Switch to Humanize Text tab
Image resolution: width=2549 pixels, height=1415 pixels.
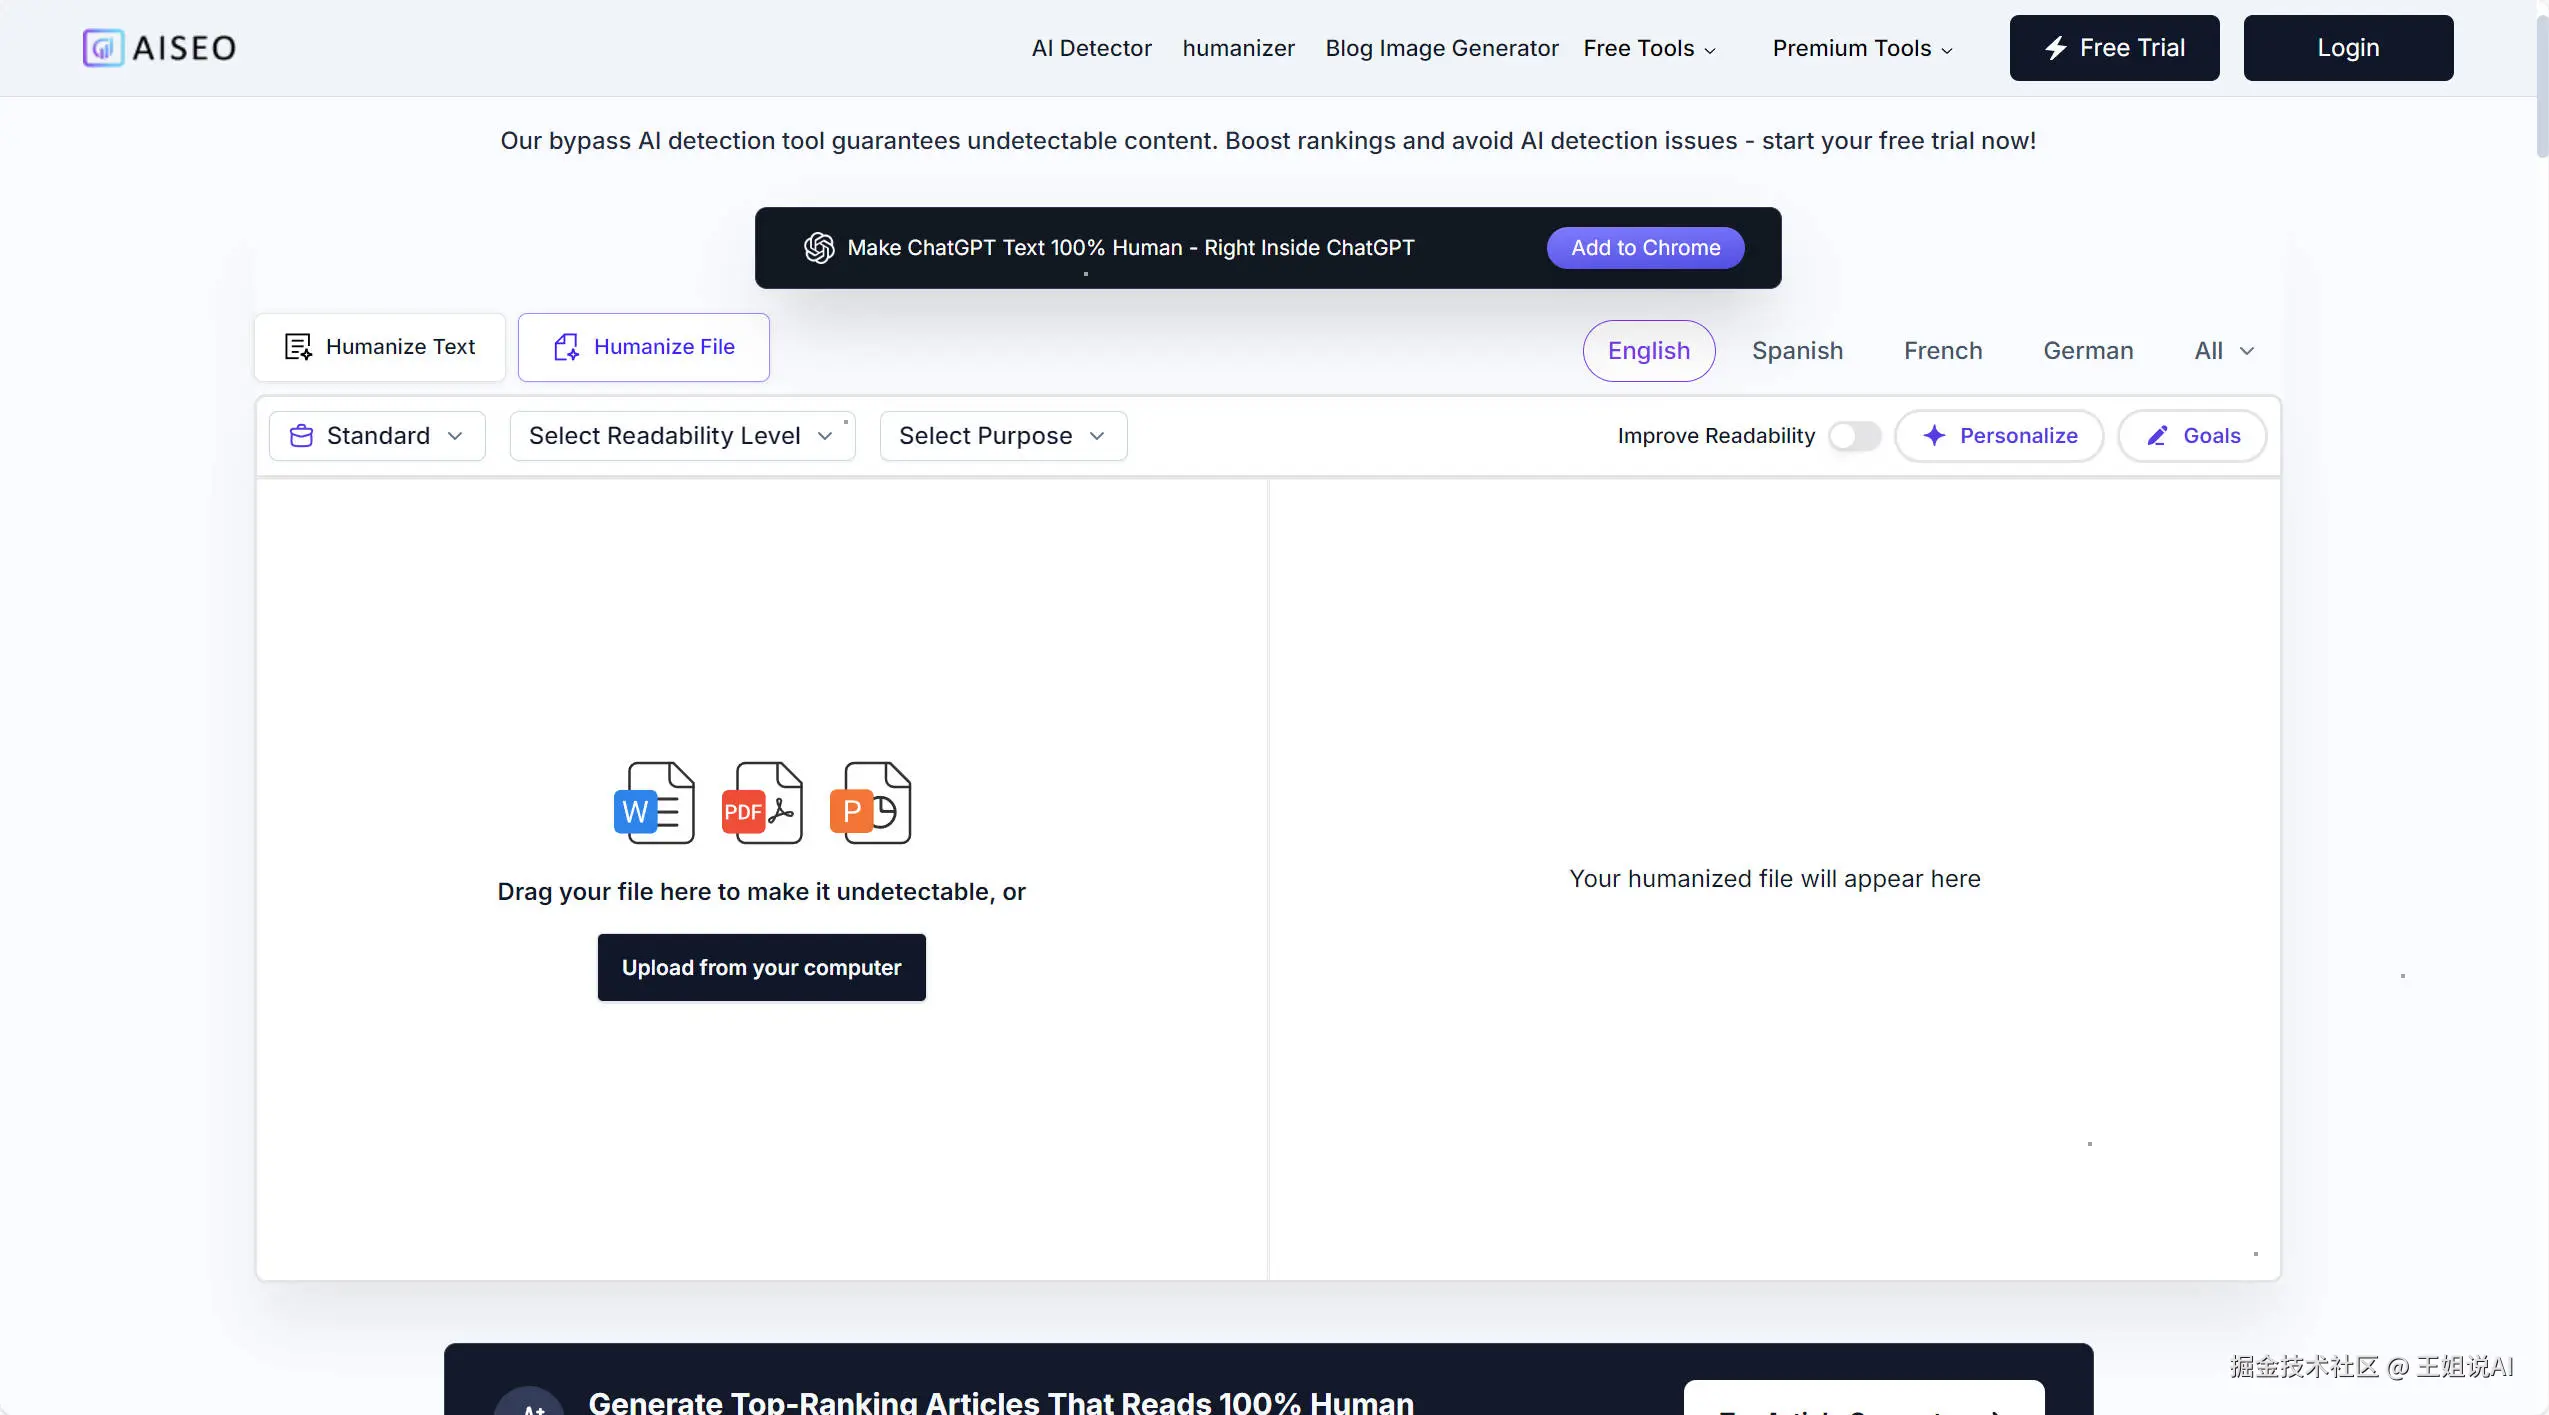[380, 347]
